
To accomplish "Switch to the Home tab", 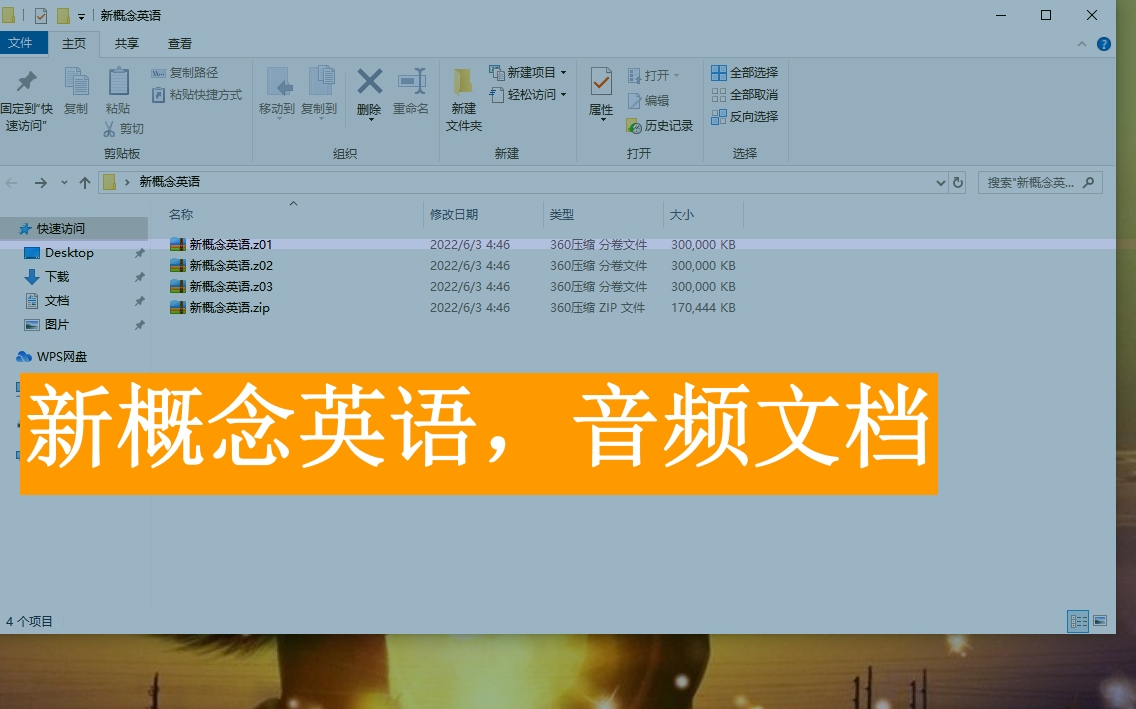I will click(73, 43).
